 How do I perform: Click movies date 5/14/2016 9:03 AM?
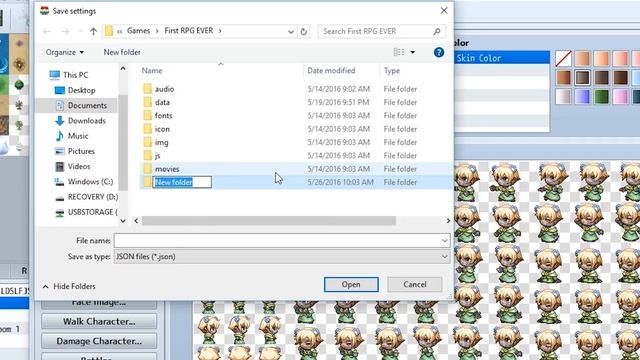coord(339,169)
